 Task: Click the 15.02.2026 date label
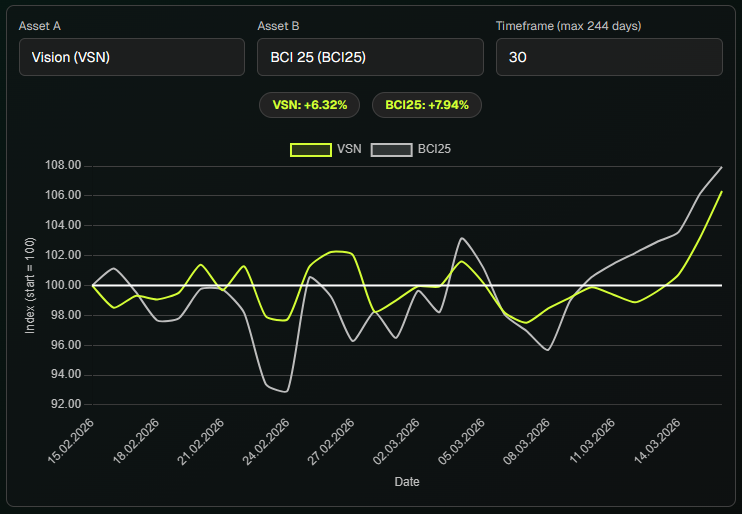71,441
